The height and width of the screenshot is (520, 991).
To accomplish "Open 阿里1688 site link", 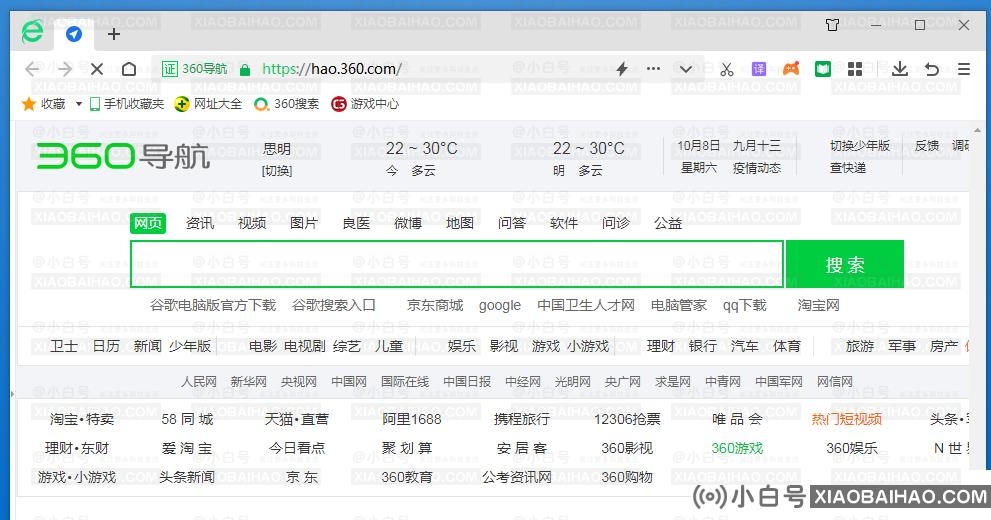I will (x=411, y=419).
